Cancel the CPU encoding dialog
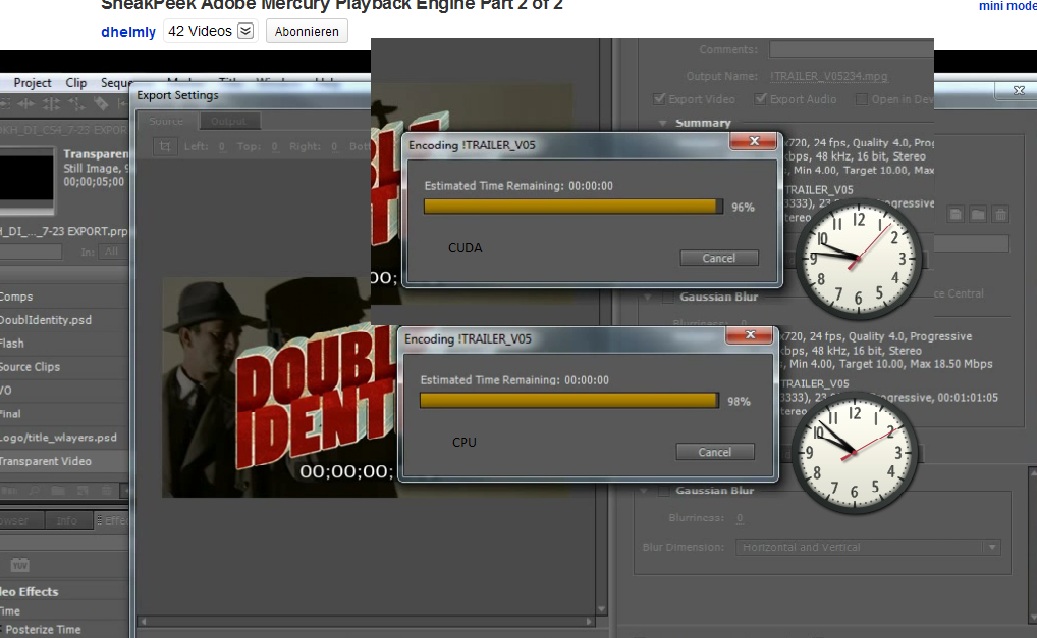The height and width of the screenshot is (638, 1037). (715, 452)
